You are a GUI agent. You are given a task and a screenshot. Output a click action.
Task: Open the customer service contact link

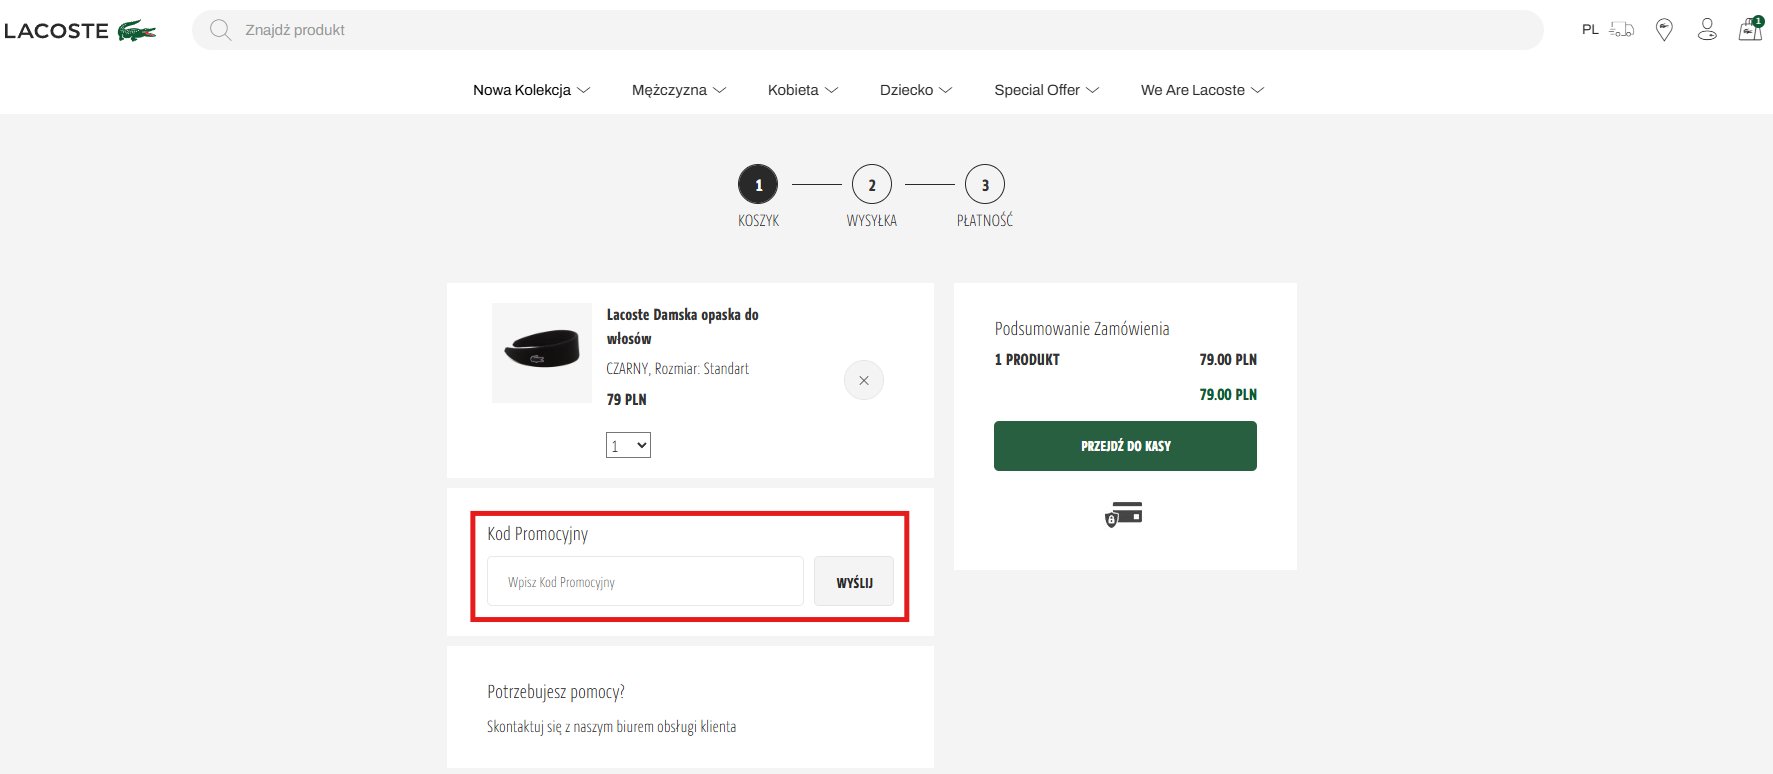coord(611,727)
